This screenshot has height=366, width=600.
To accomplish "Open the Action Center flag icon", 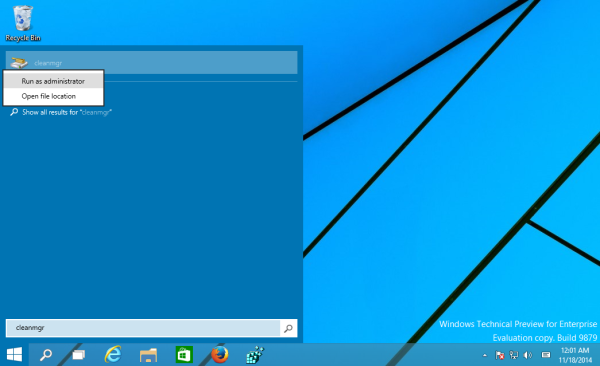I will point(499,355).
